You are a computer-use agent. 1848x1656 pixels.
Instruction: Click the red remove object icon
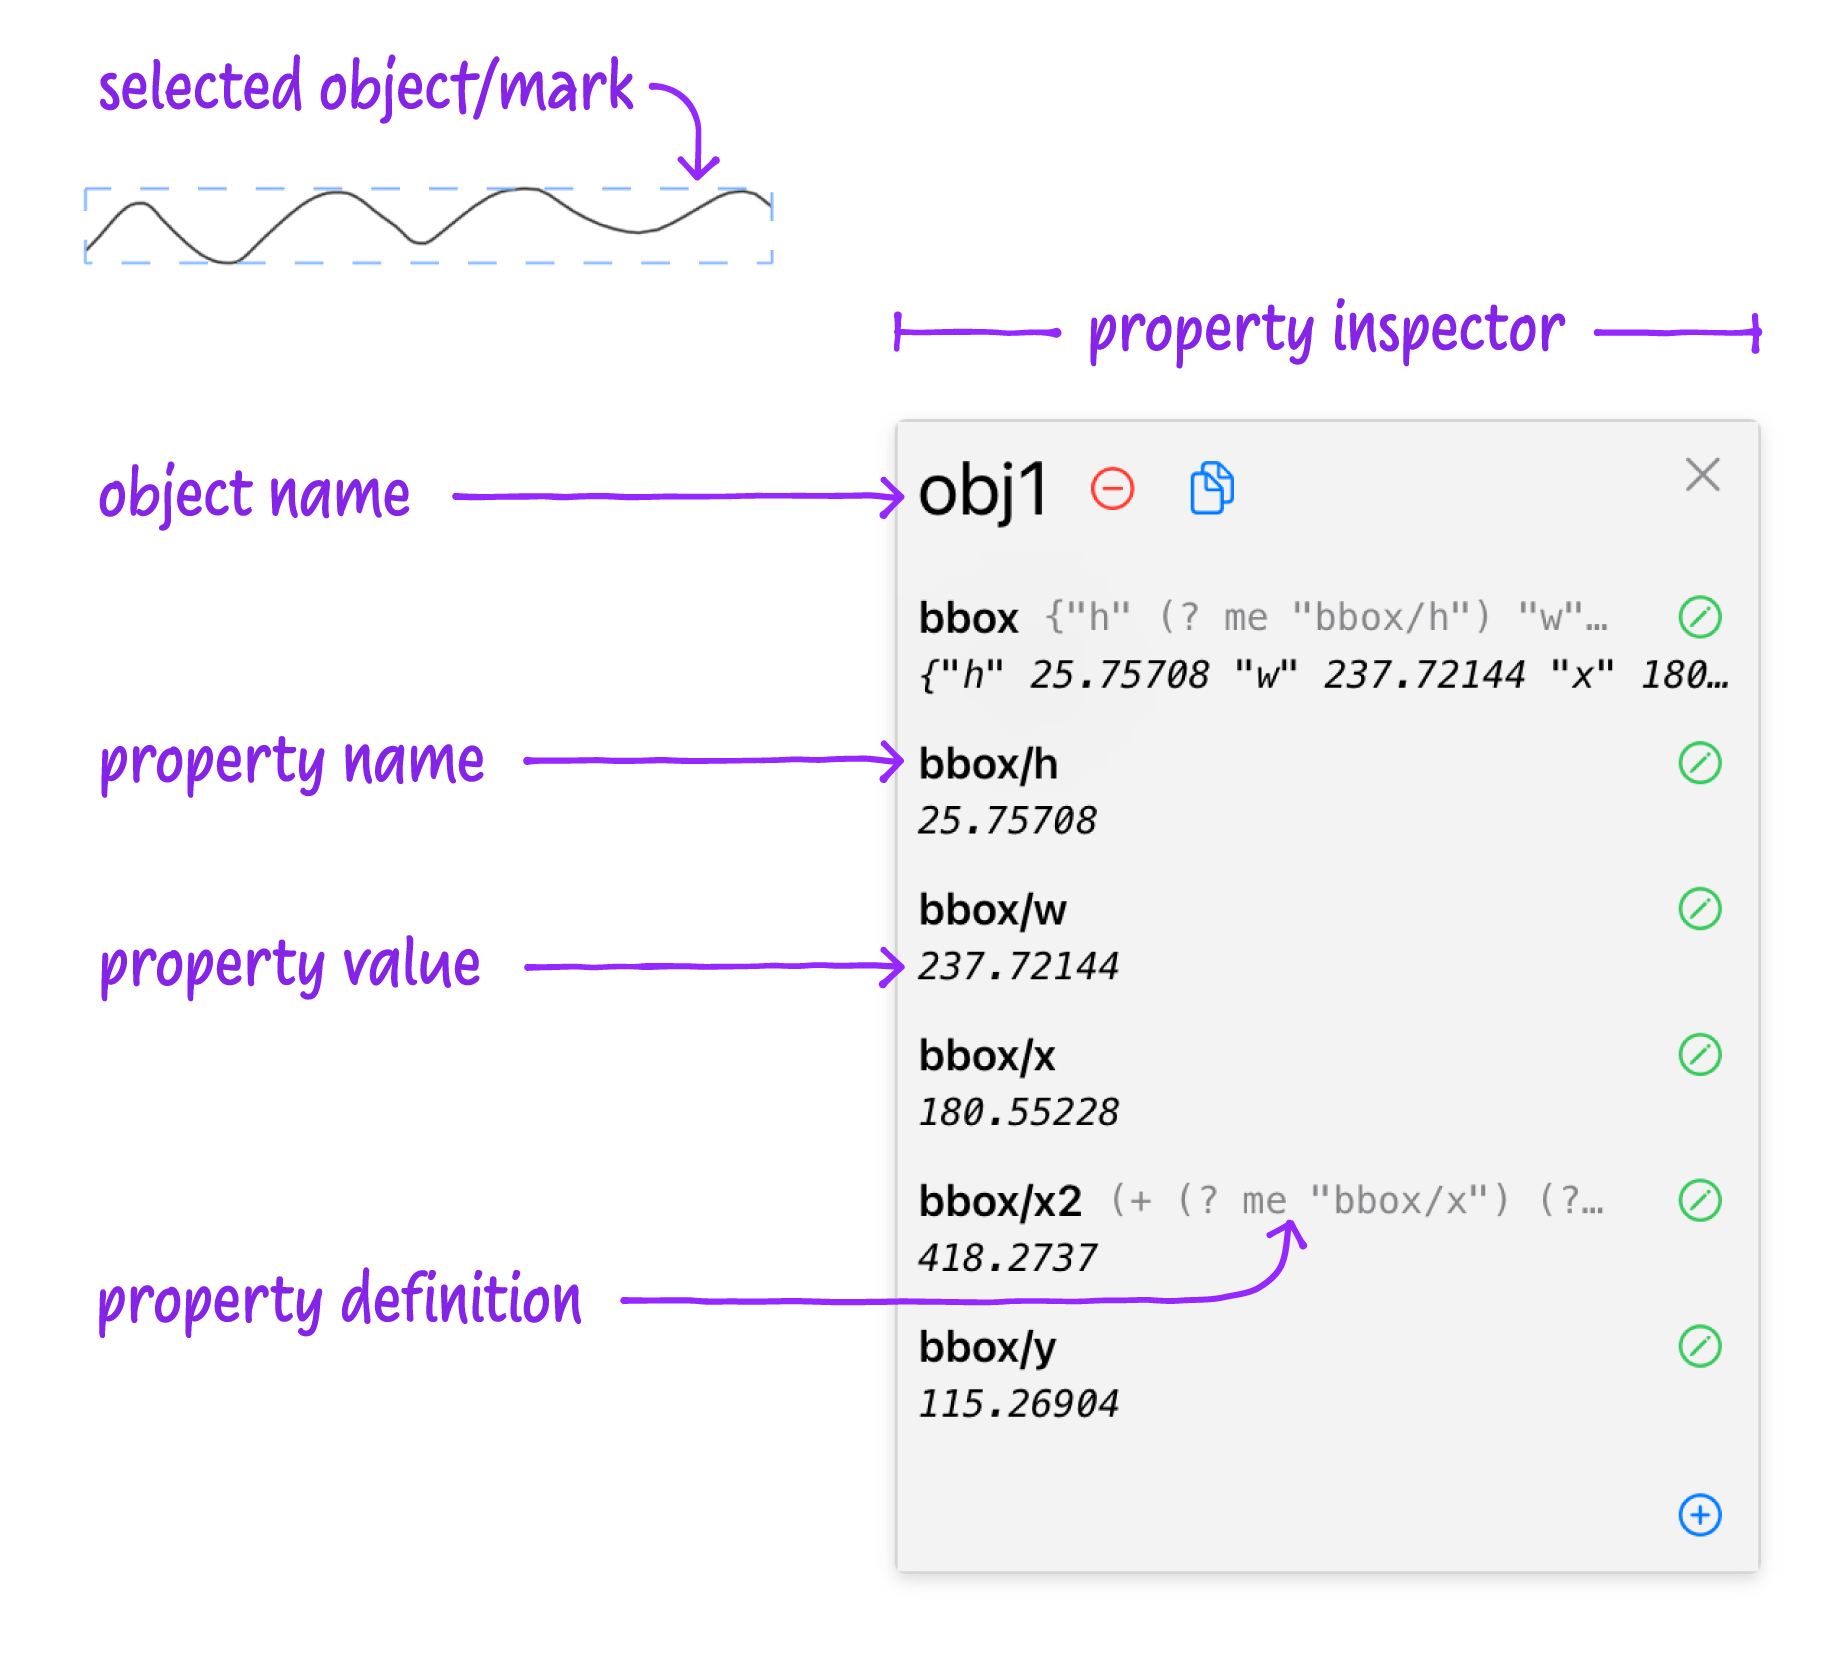point(1112,489)
